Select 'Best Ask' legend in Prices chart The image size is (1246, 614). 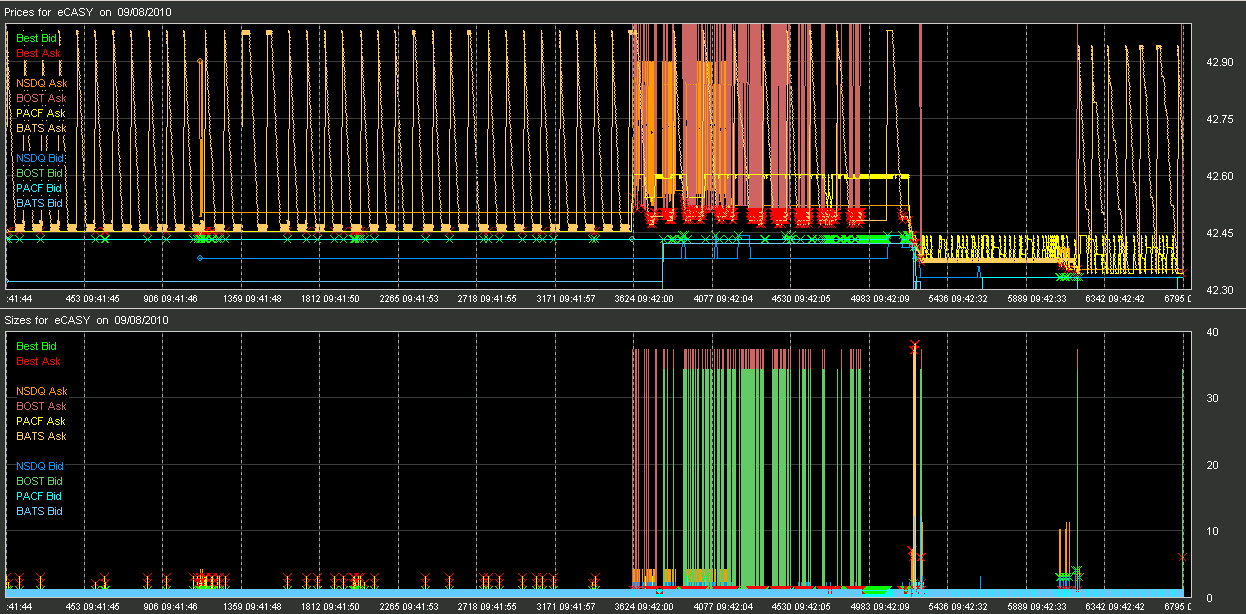click(38, 53)
